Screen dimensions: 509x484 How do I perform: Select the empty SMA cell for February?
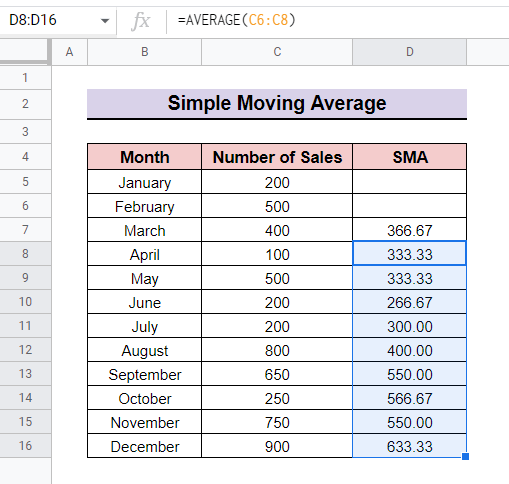[409, 206]
